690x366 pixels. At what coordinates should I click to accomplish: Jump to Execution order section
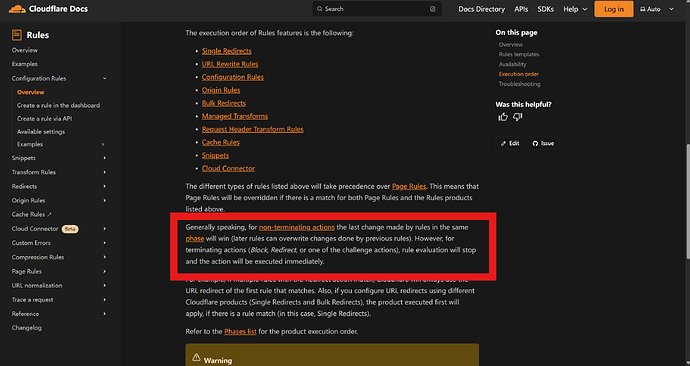518,74
